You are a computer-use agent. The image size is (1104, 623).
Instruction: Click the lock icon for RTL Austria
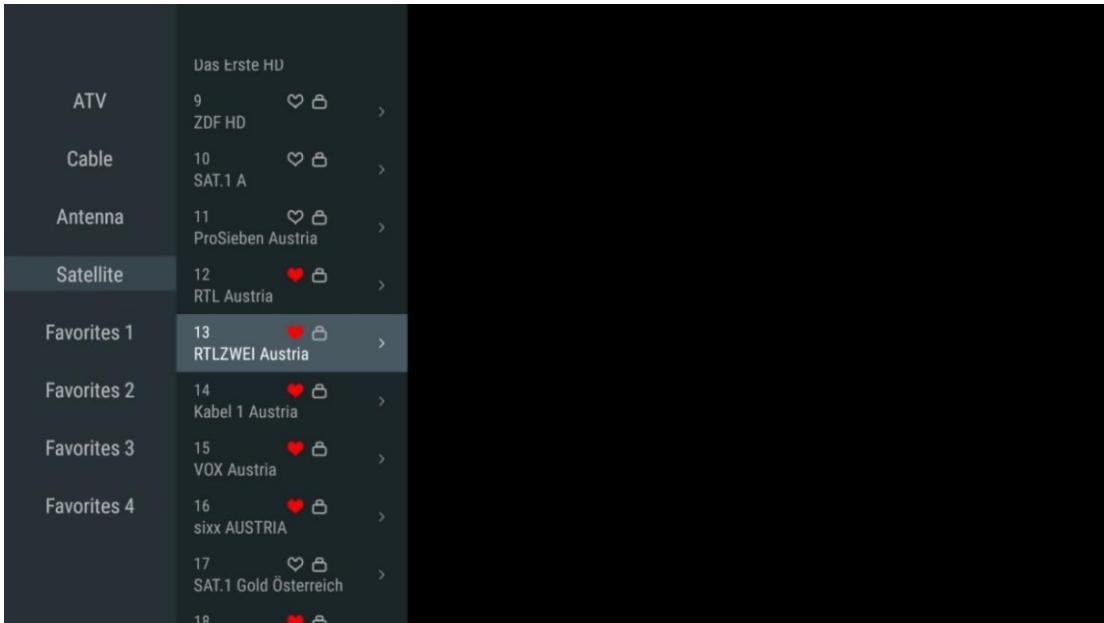(319, 275)
